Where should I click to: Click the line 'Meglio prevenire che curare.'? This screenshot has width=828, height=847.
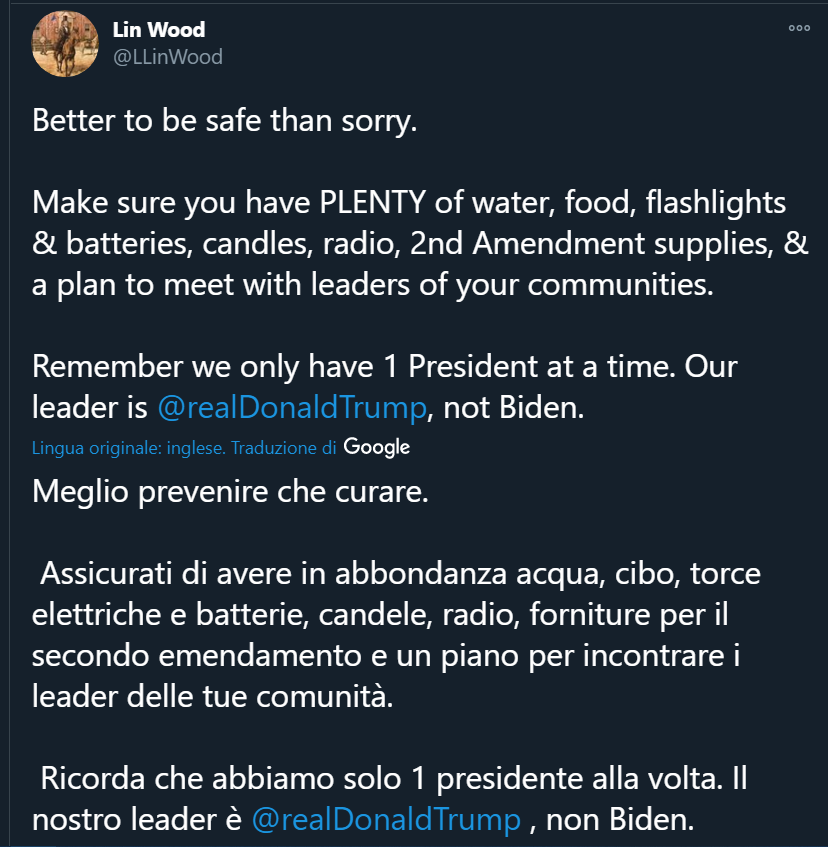coord(230,492)
